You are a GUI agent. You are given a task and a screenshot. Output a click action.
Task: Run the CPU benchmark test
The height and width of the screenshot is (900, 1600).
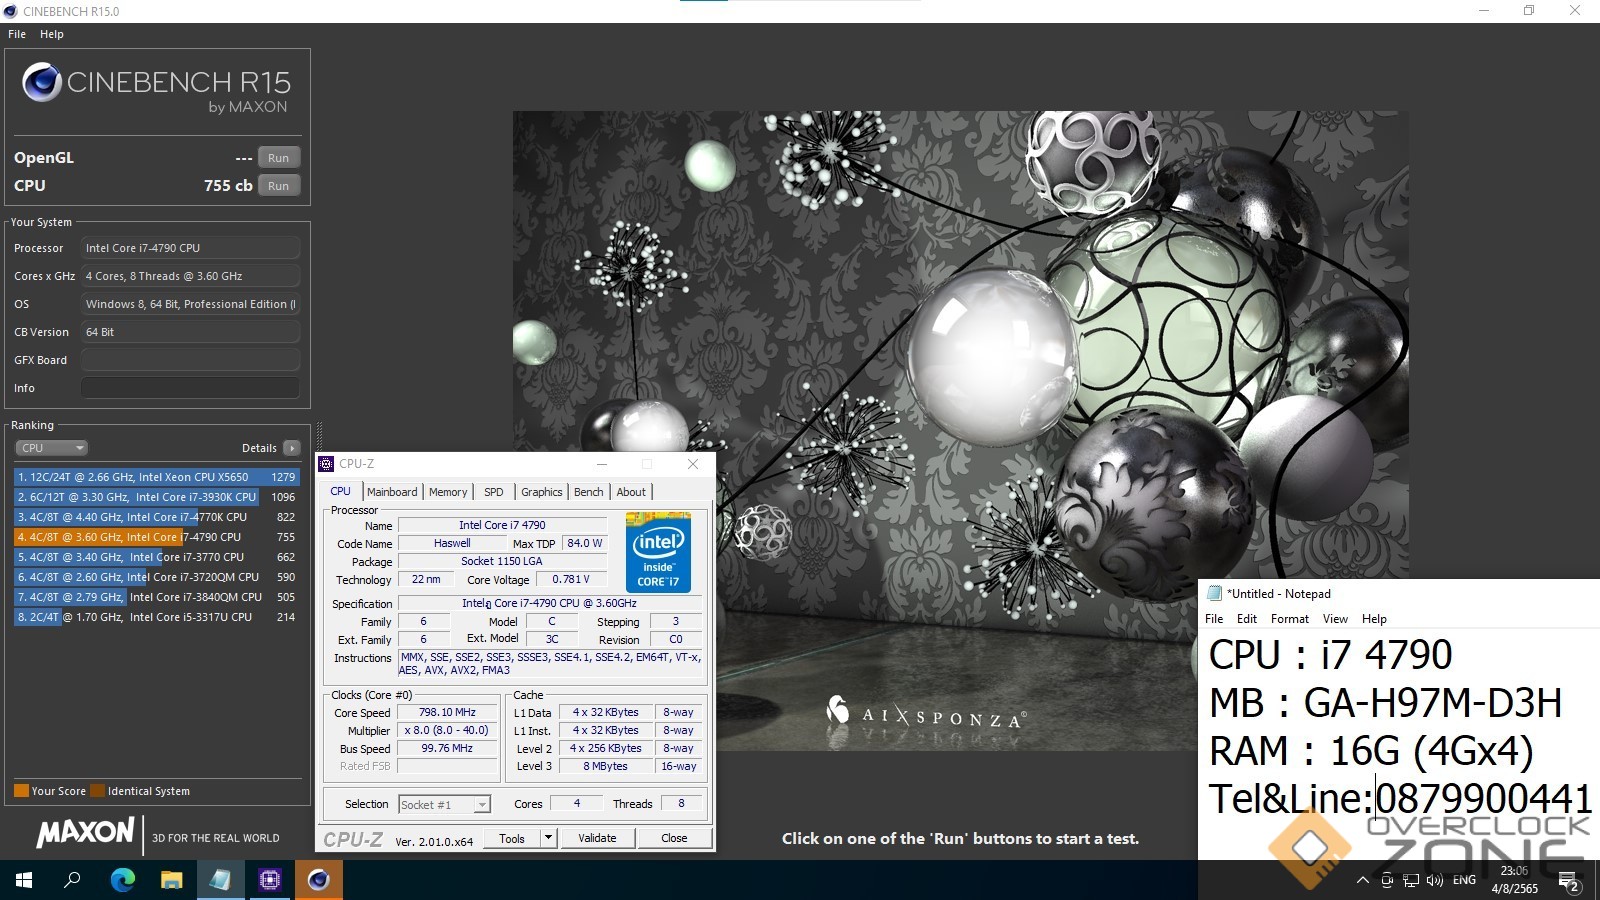coord(278,186)
